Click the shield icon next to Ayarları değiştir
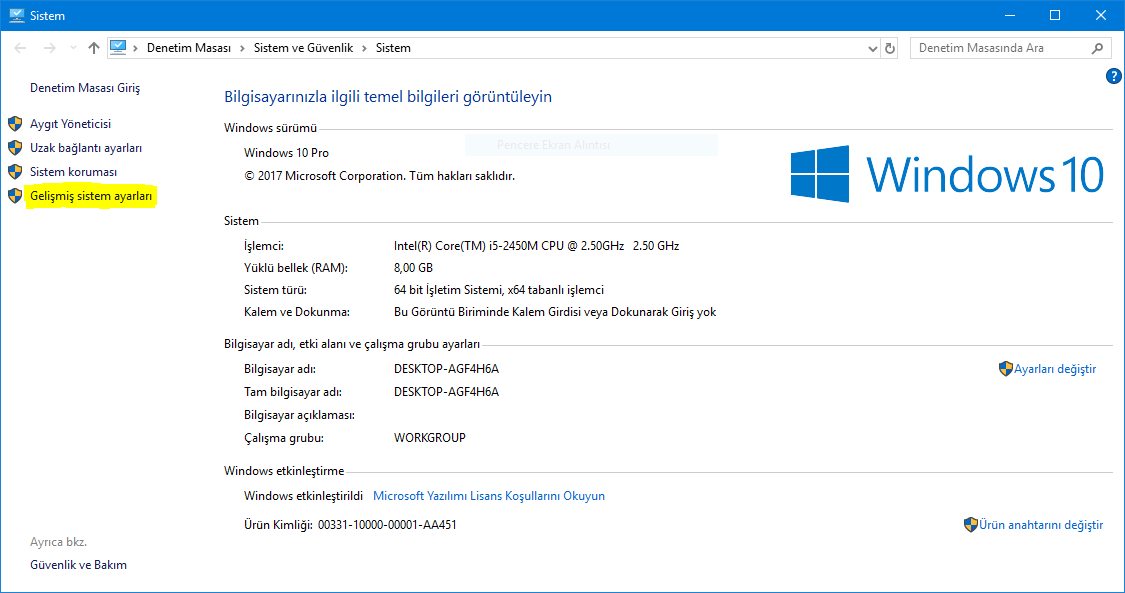The image size is (1125, 593). click(1005, 369)
